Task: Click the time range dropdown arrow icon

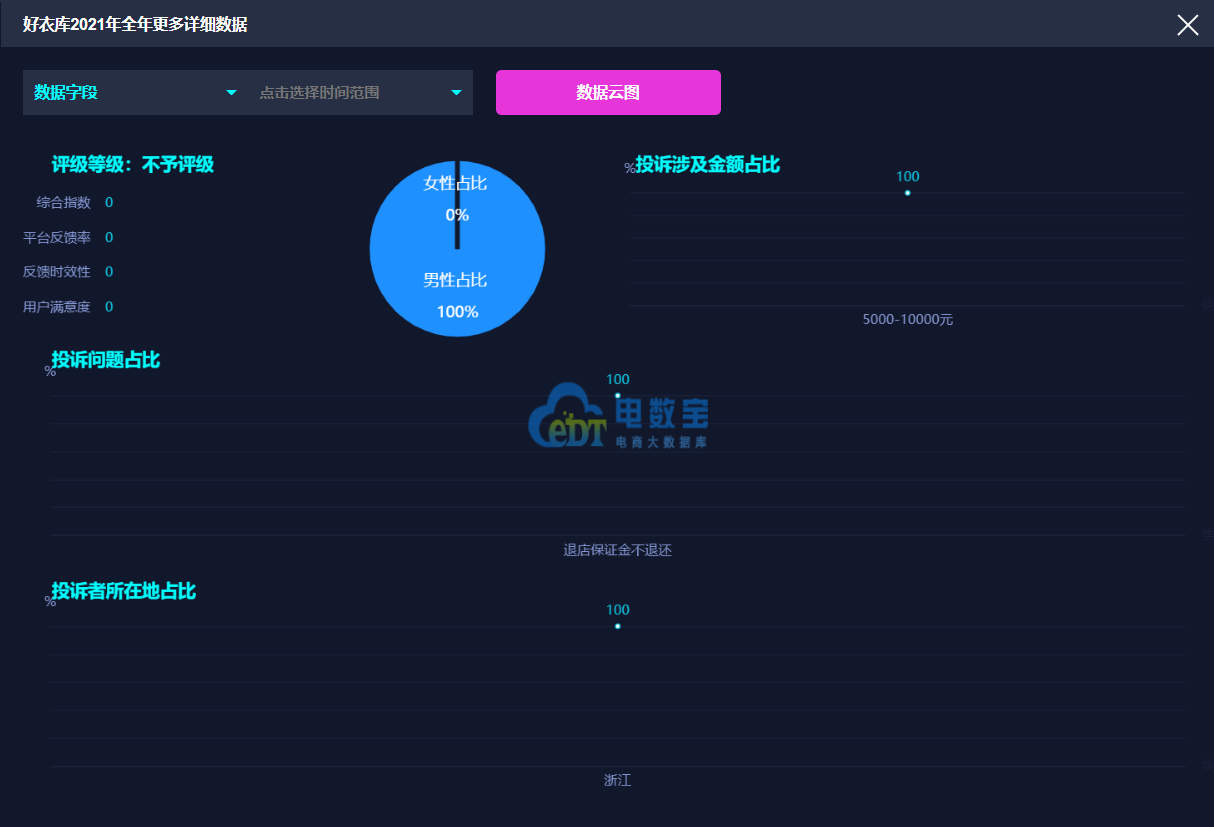Action: pyautogui.click(x=457, y=93)
